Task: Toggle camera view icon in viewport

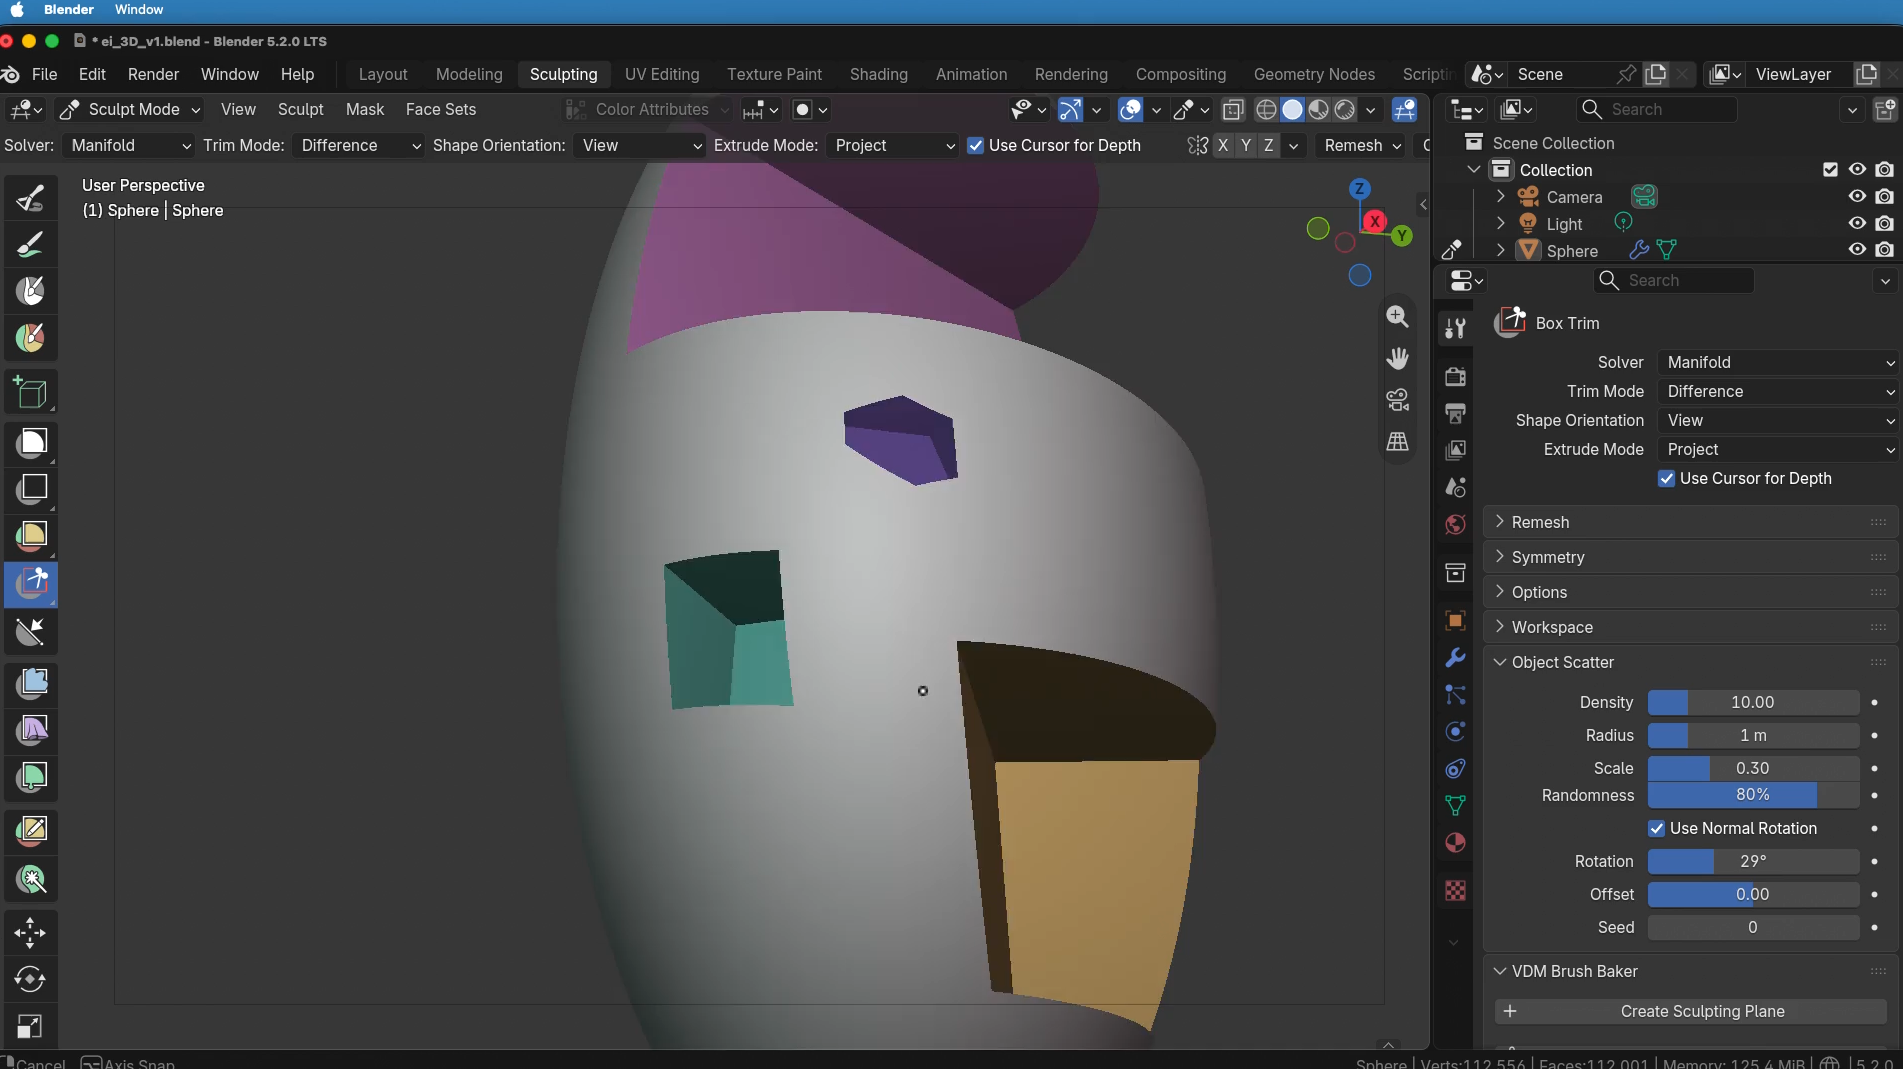Action: (1398, 400)
